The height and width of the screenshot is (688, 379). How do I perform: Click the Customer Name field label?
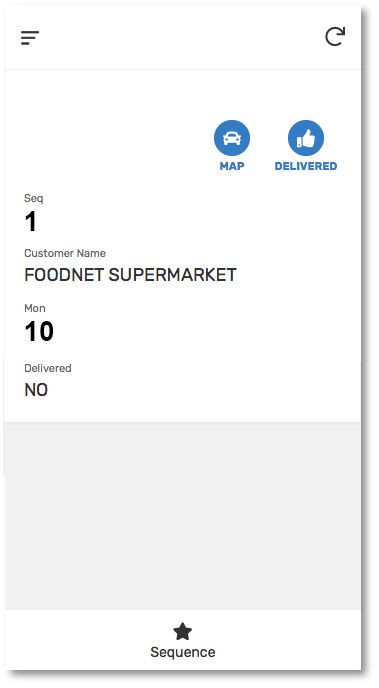[65, 253]
